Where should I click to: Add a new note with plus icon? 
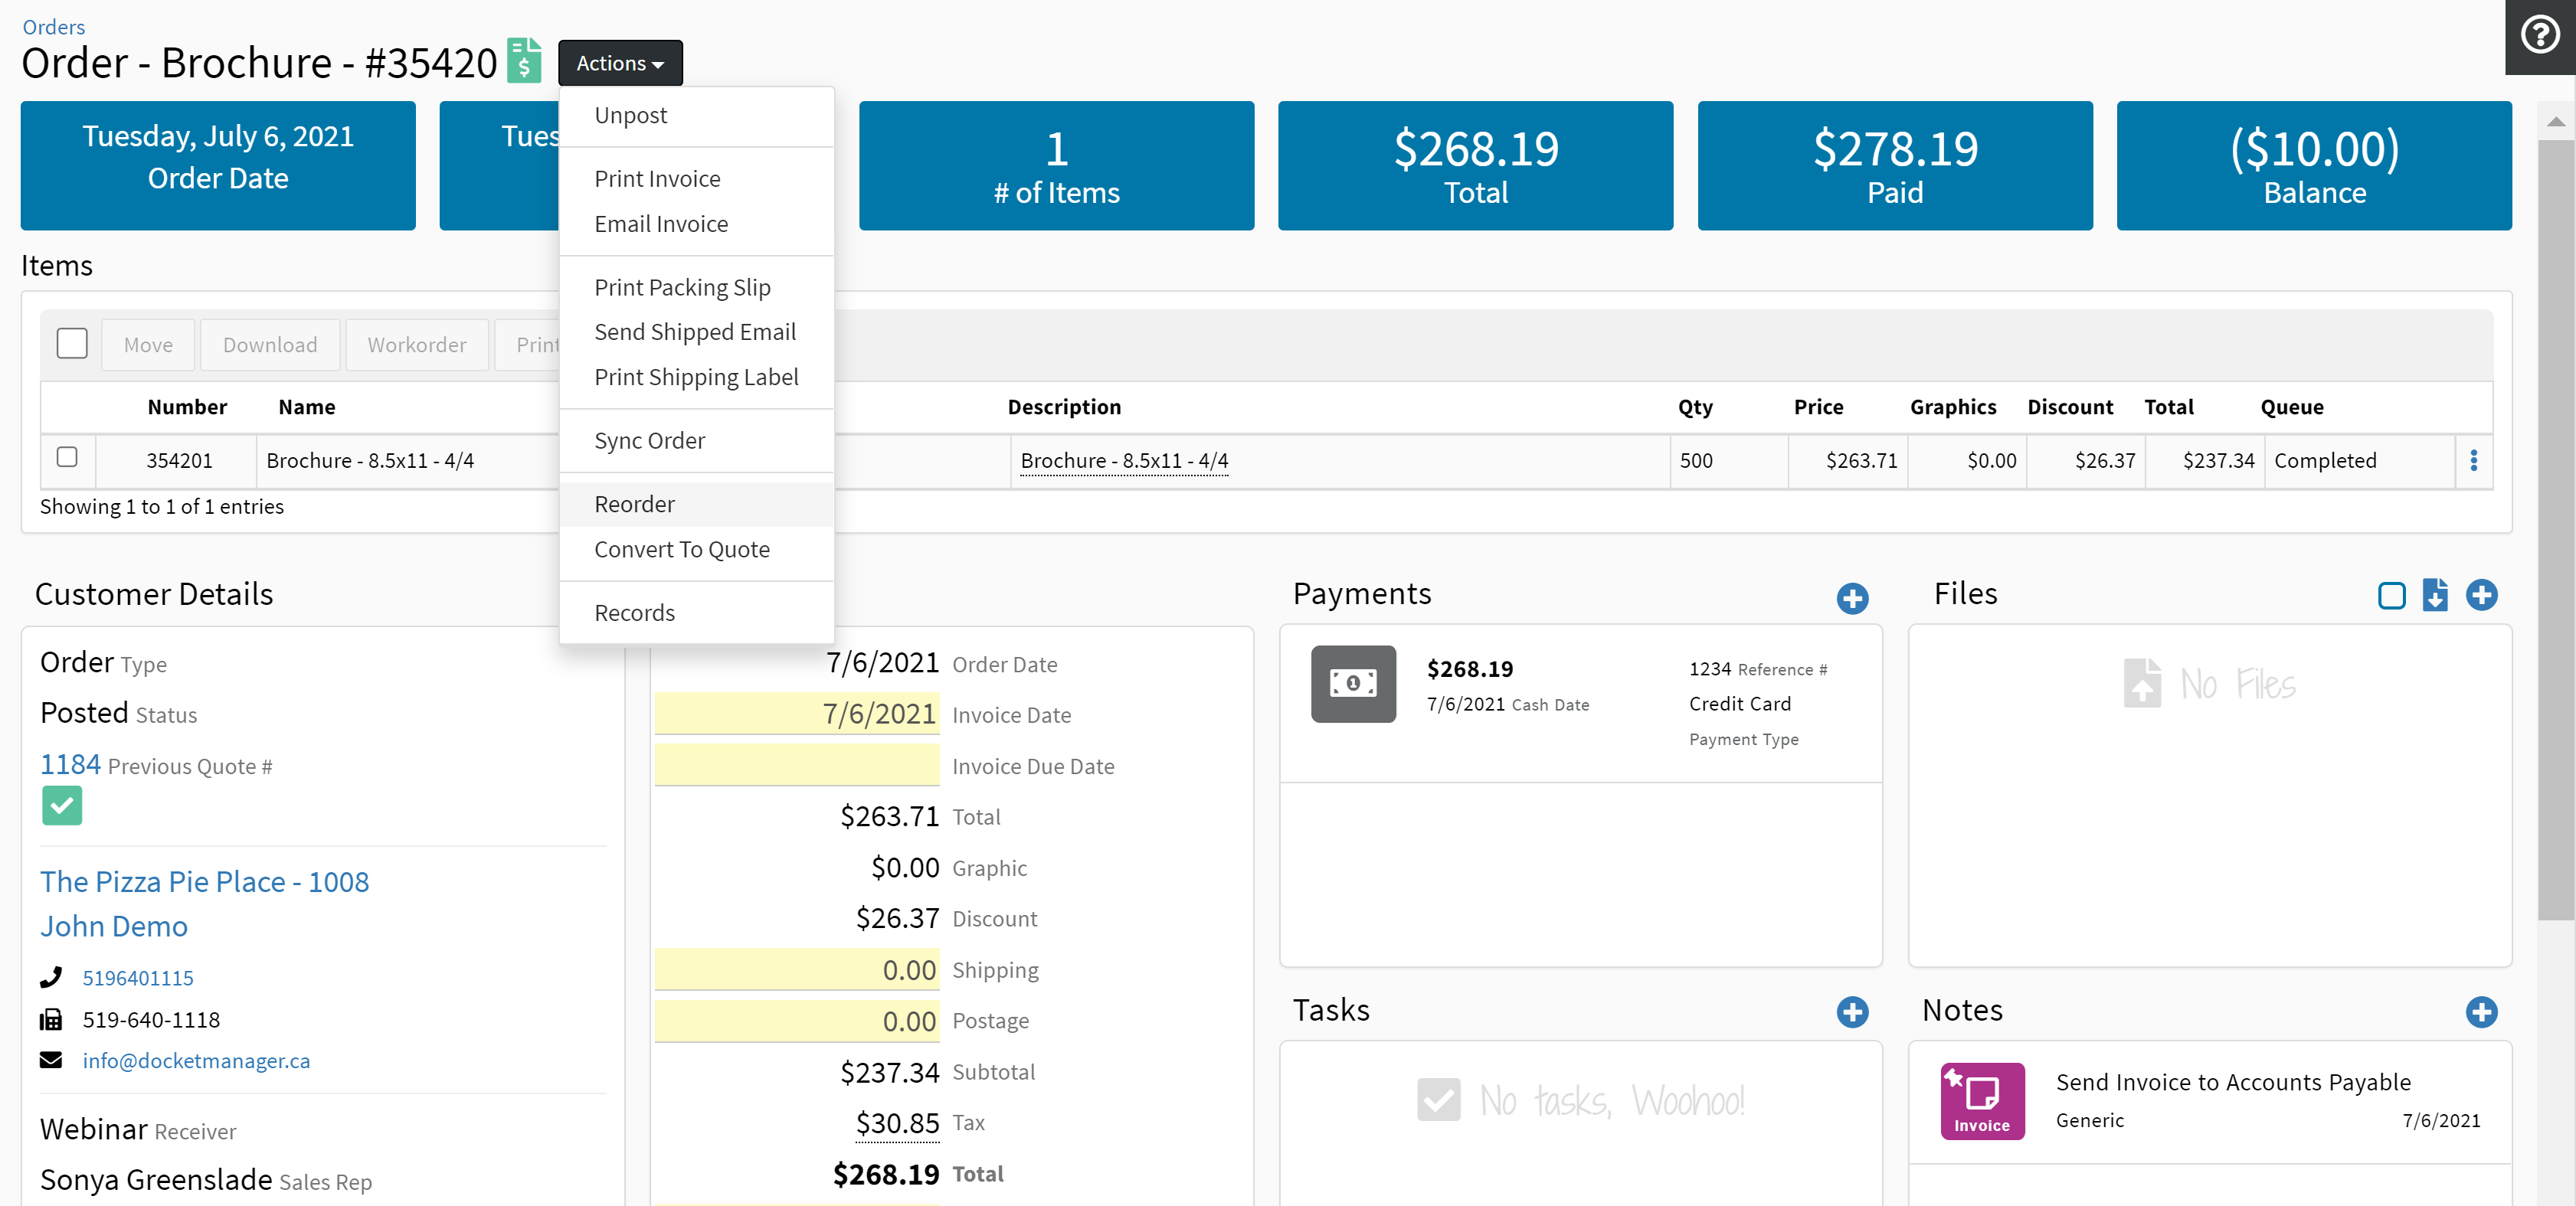[2481, 1011]
